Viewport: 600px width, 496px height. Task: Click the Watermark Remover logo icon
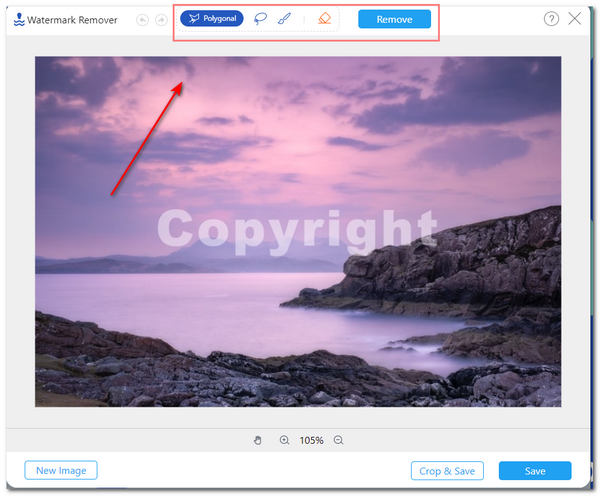[x=19, y=20]
